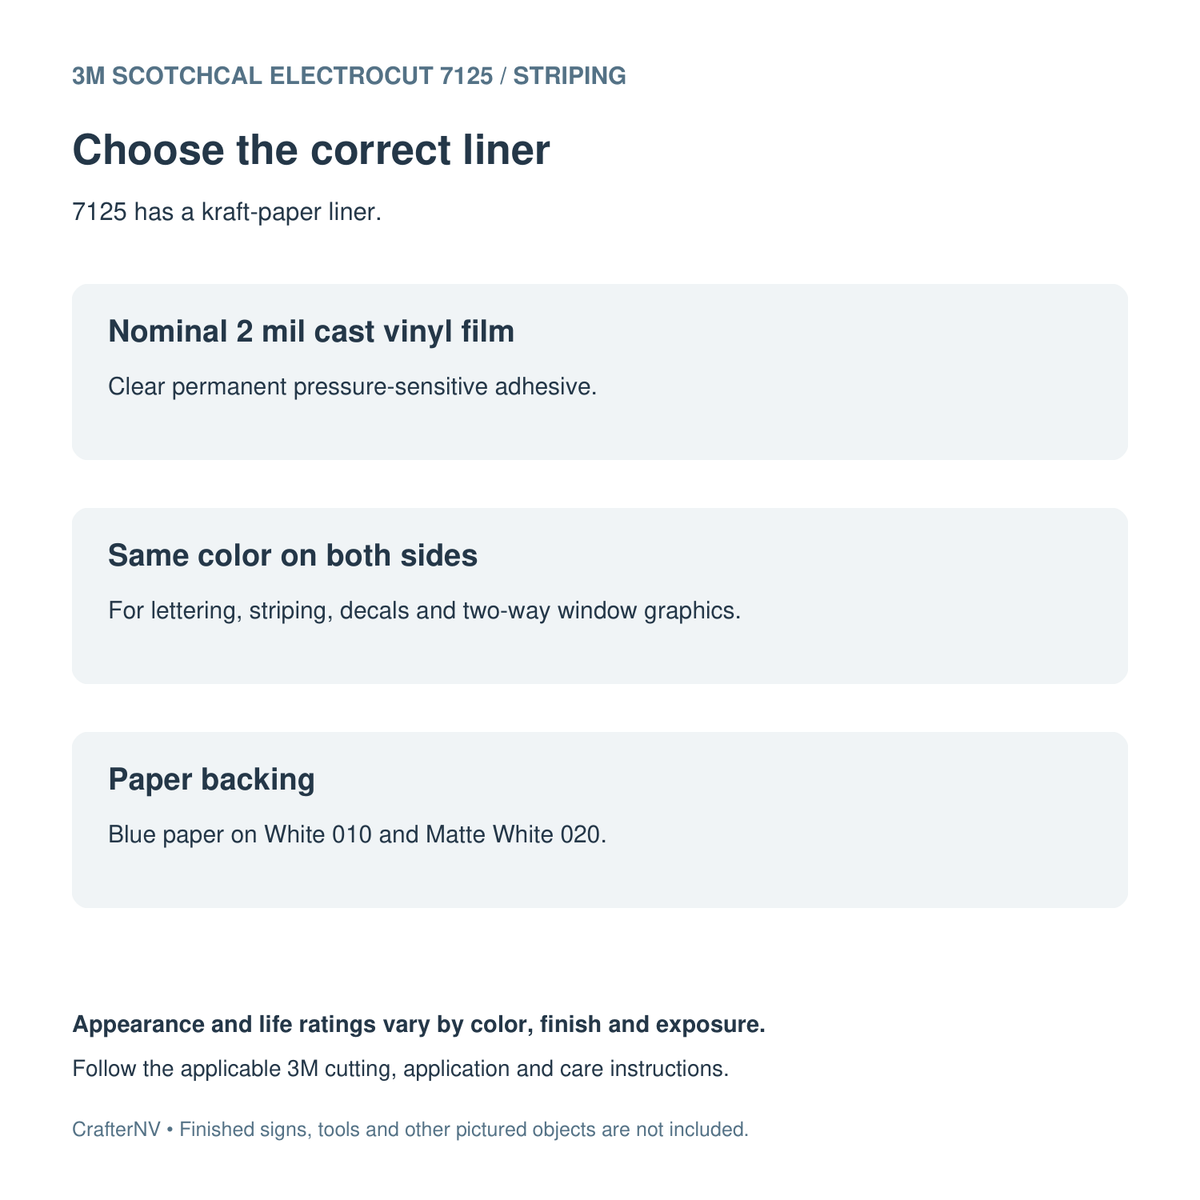Image resolution: width=1200 pixels, height=1200 pixels.
Task: Click the Follow applicable 3M instructions line
Action: pos(400,1069)
